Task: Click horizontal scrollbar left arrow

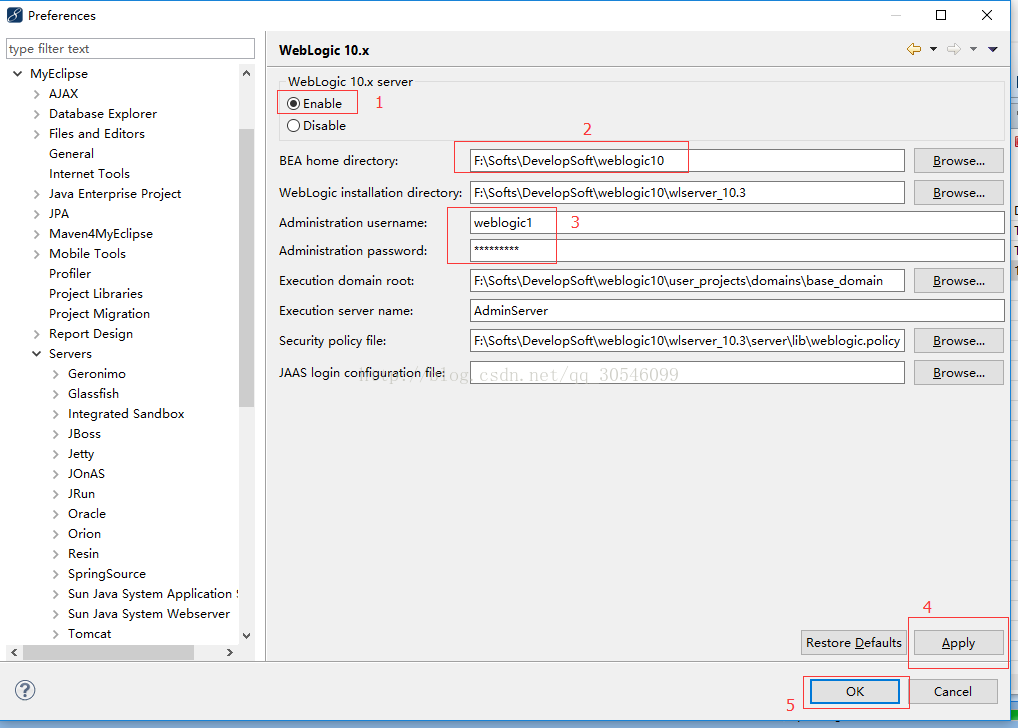Action: pos(14,653)
